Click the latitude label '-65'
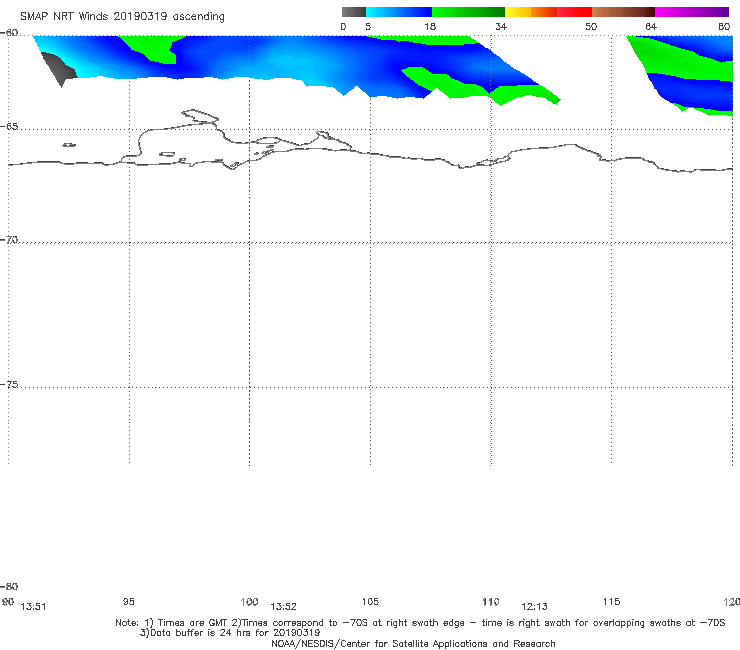This screenshot has width=740, height=650. pos(9,127)
